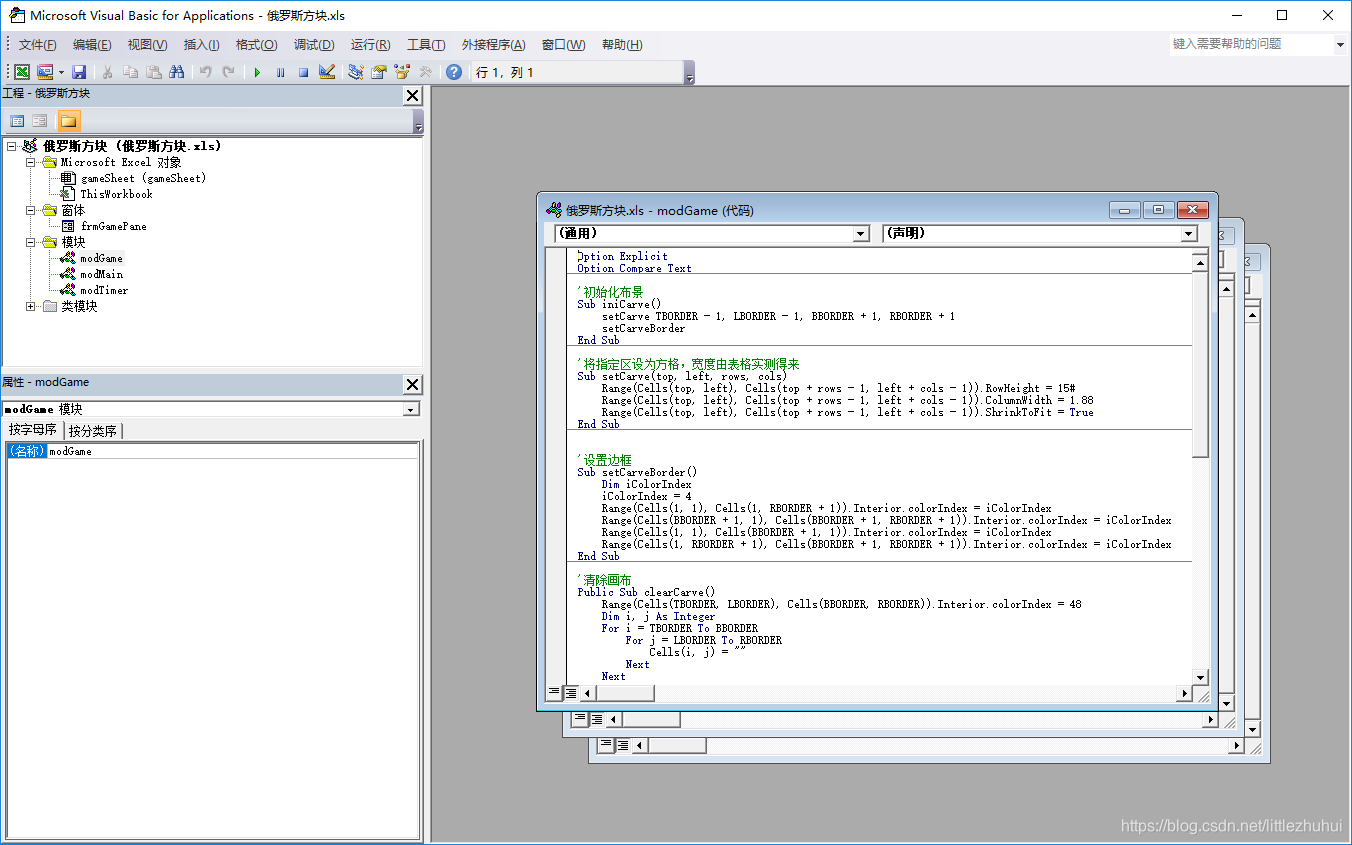This screenshot has height=845, width=1352.
Task: Open the 文件(F) menu
Action: [38, 45]
